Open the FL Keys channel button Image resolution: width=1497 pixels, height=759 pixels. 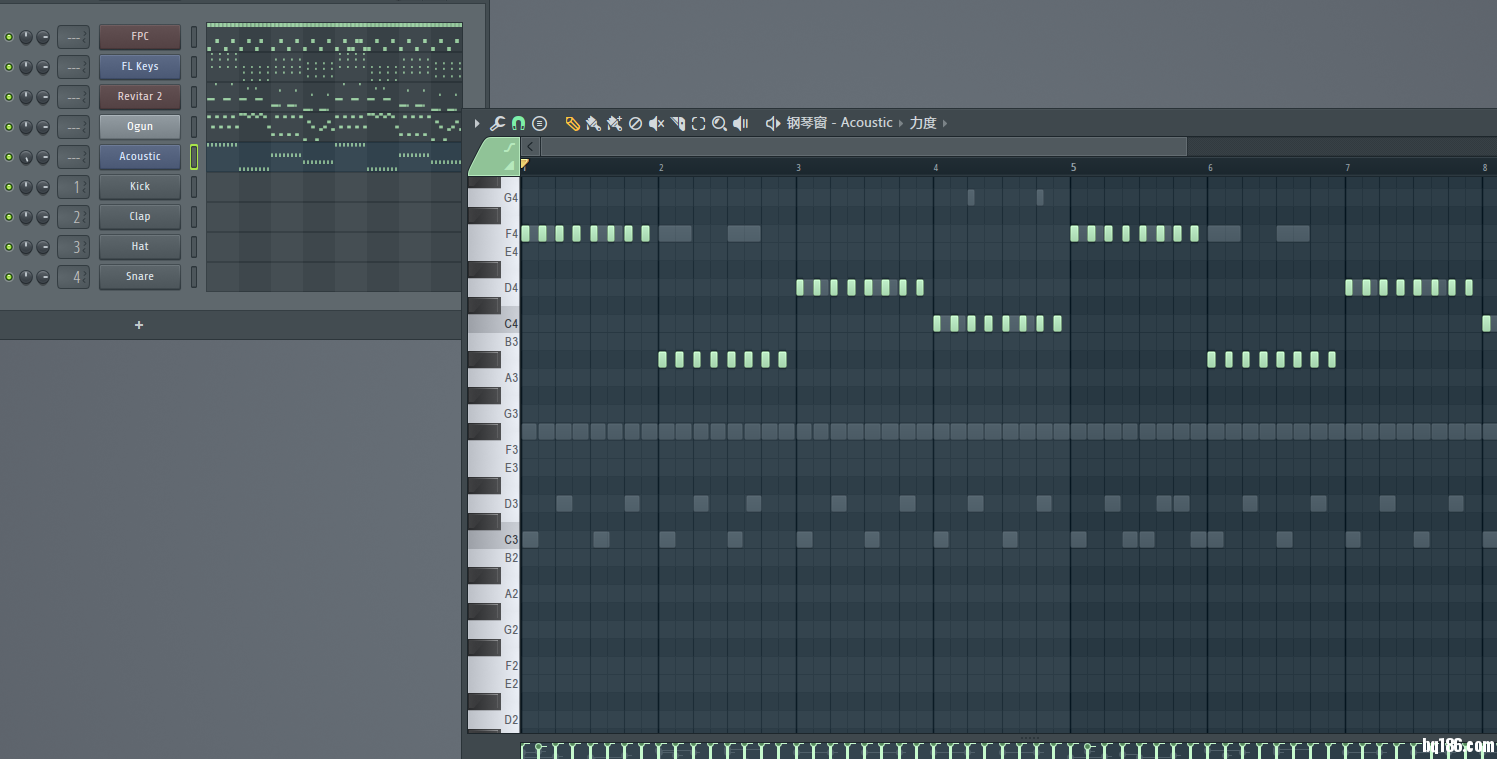point(140,67)
